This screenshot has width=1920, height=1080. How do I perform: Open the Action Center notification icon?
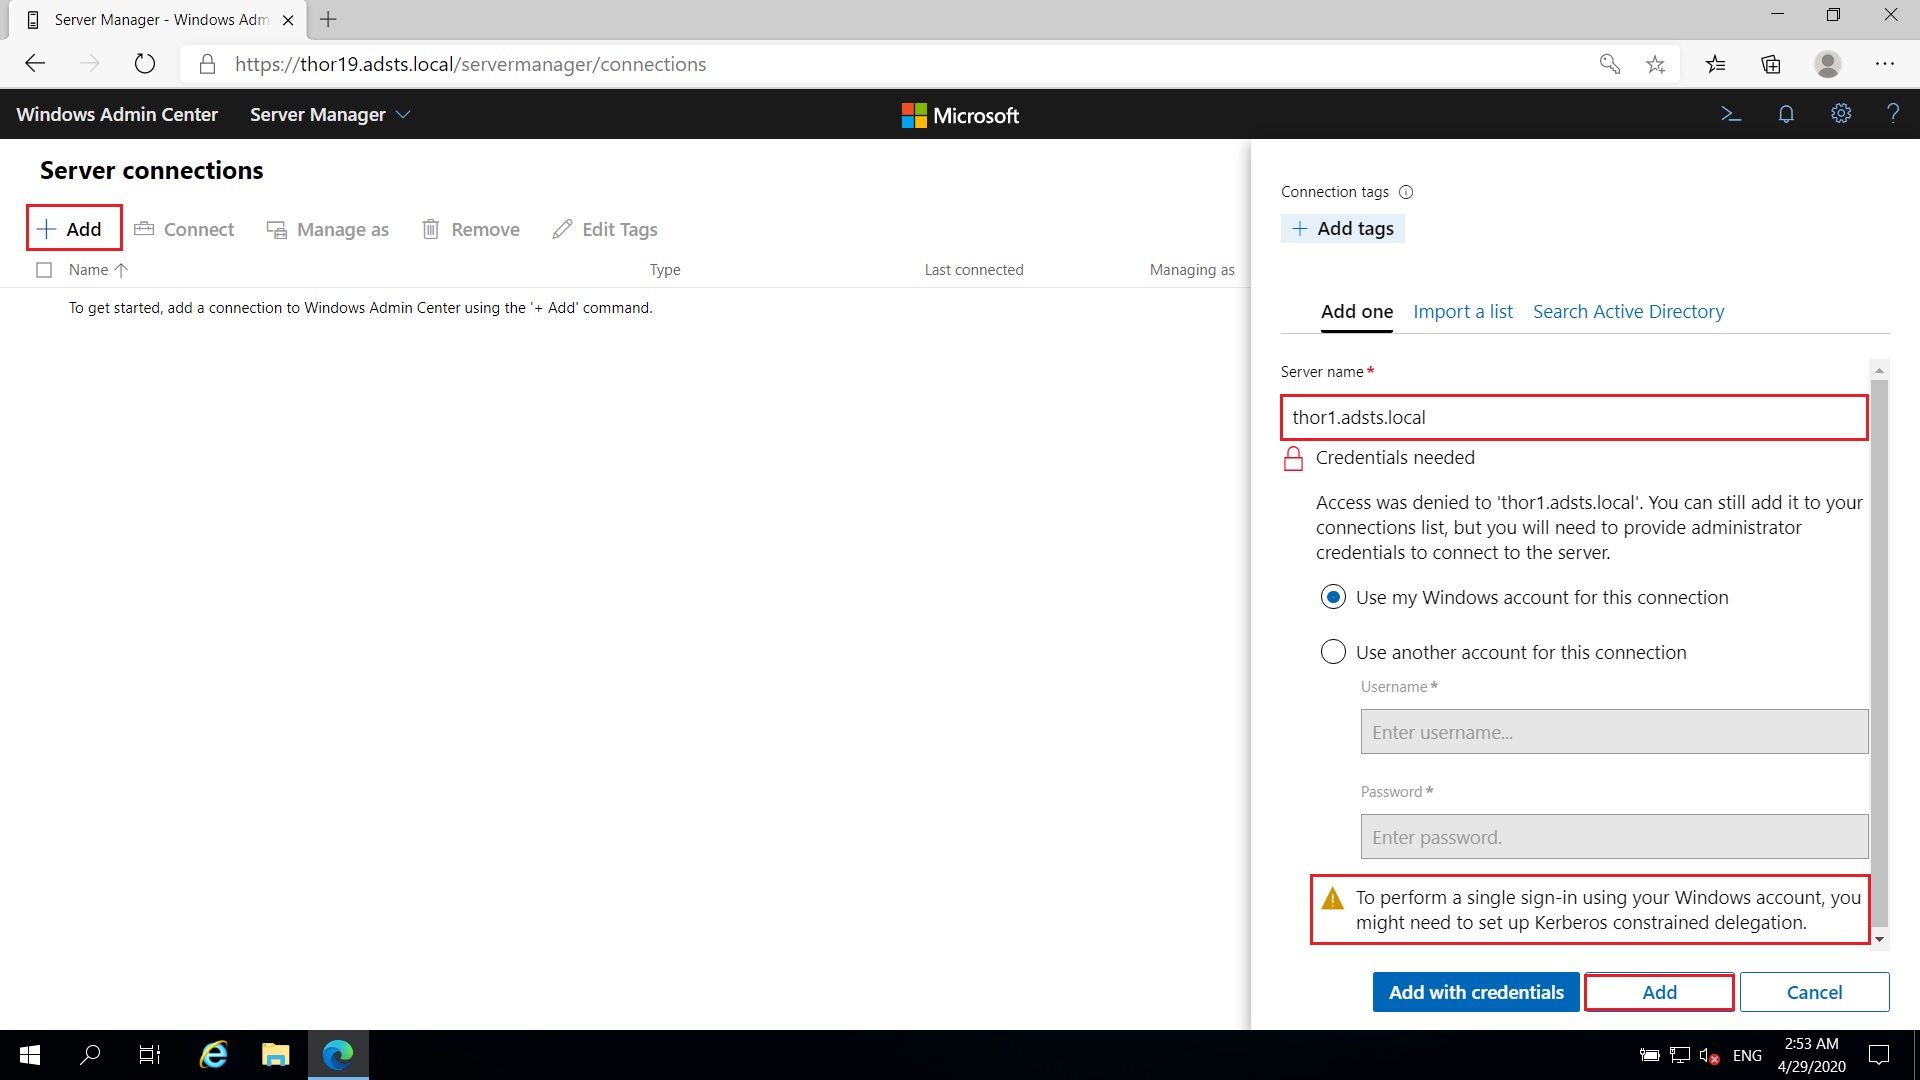point(1880,1055)
